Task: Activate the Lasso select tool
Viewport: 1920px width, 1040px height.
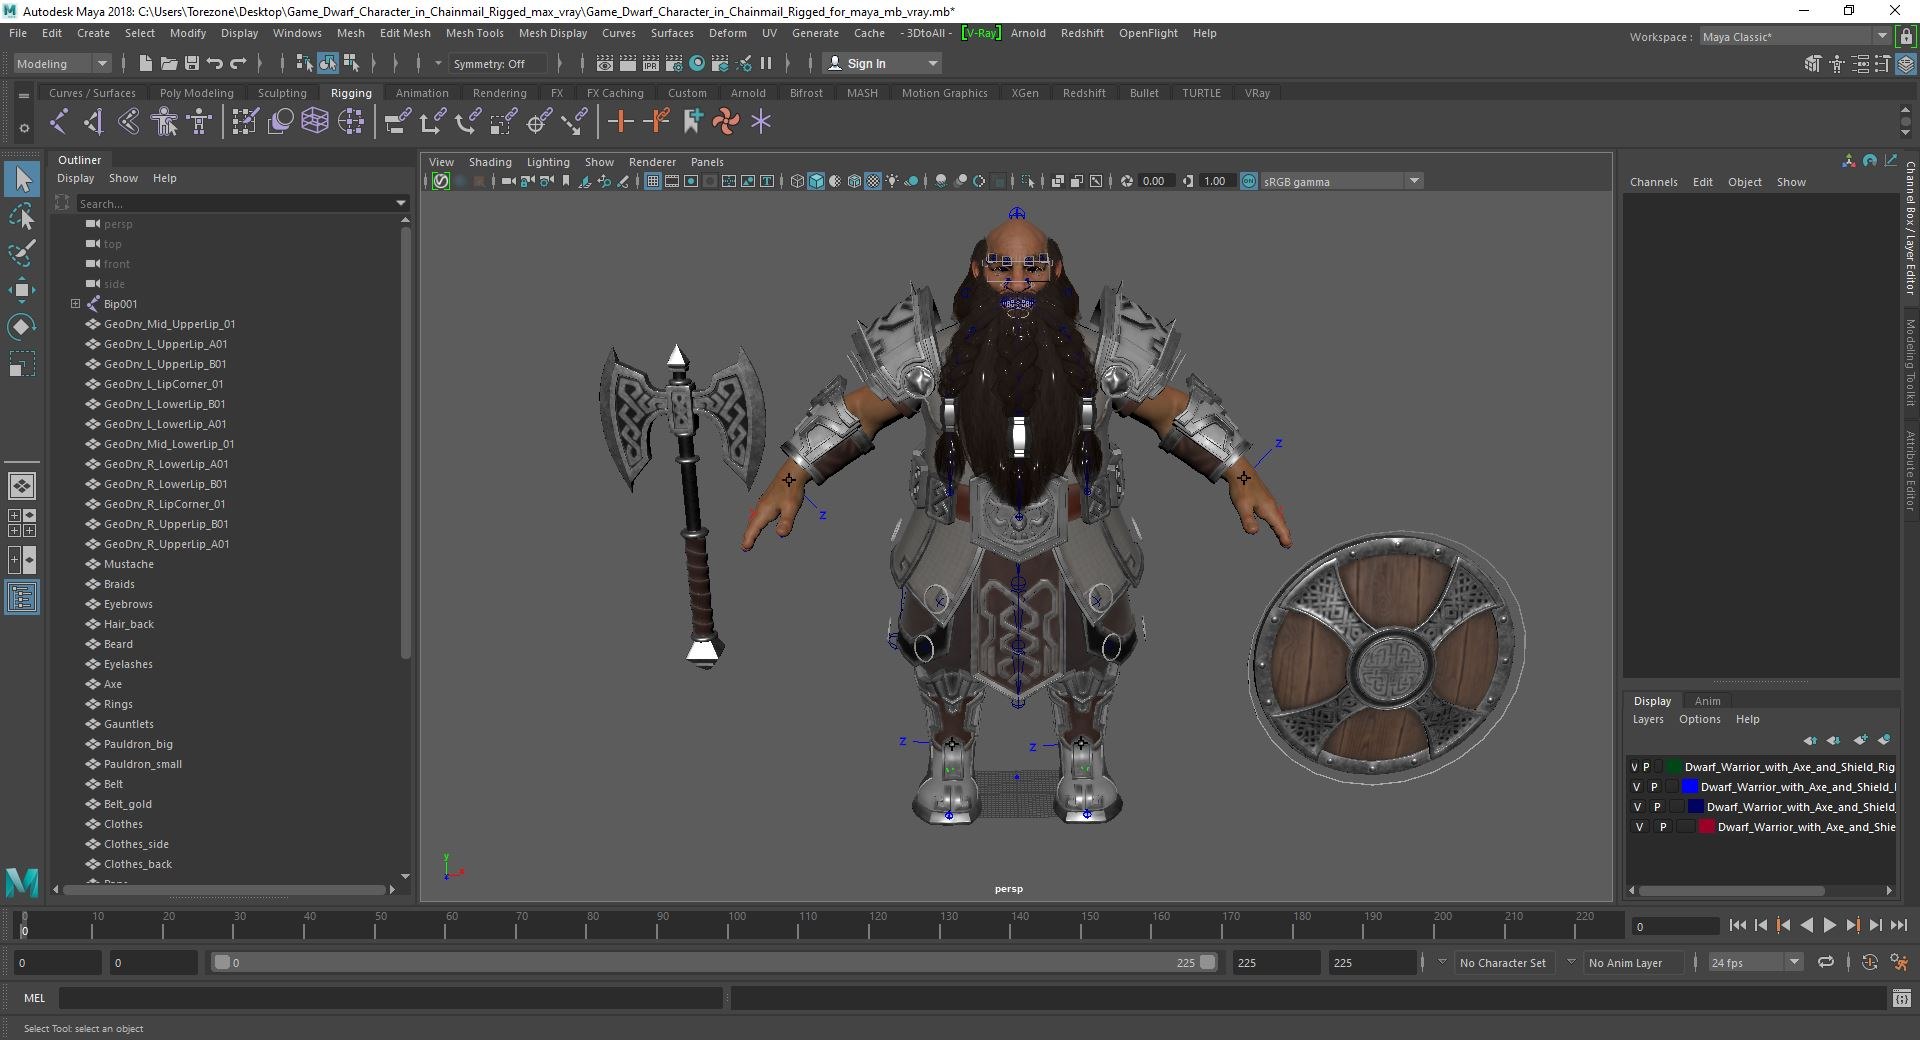Action: tap(21, 216)
